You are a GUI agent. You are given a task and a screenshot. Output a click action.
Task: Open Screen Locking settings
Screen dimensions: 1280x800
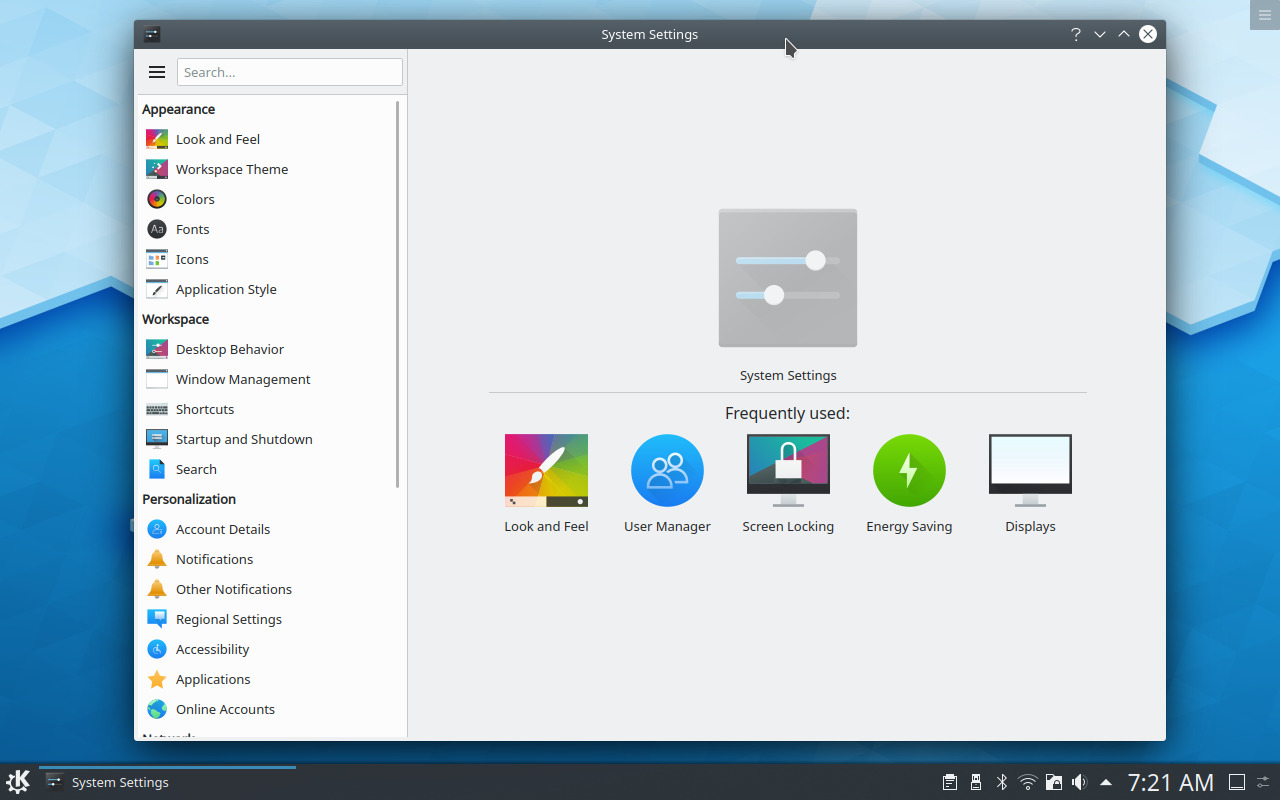tap(788, 470)
